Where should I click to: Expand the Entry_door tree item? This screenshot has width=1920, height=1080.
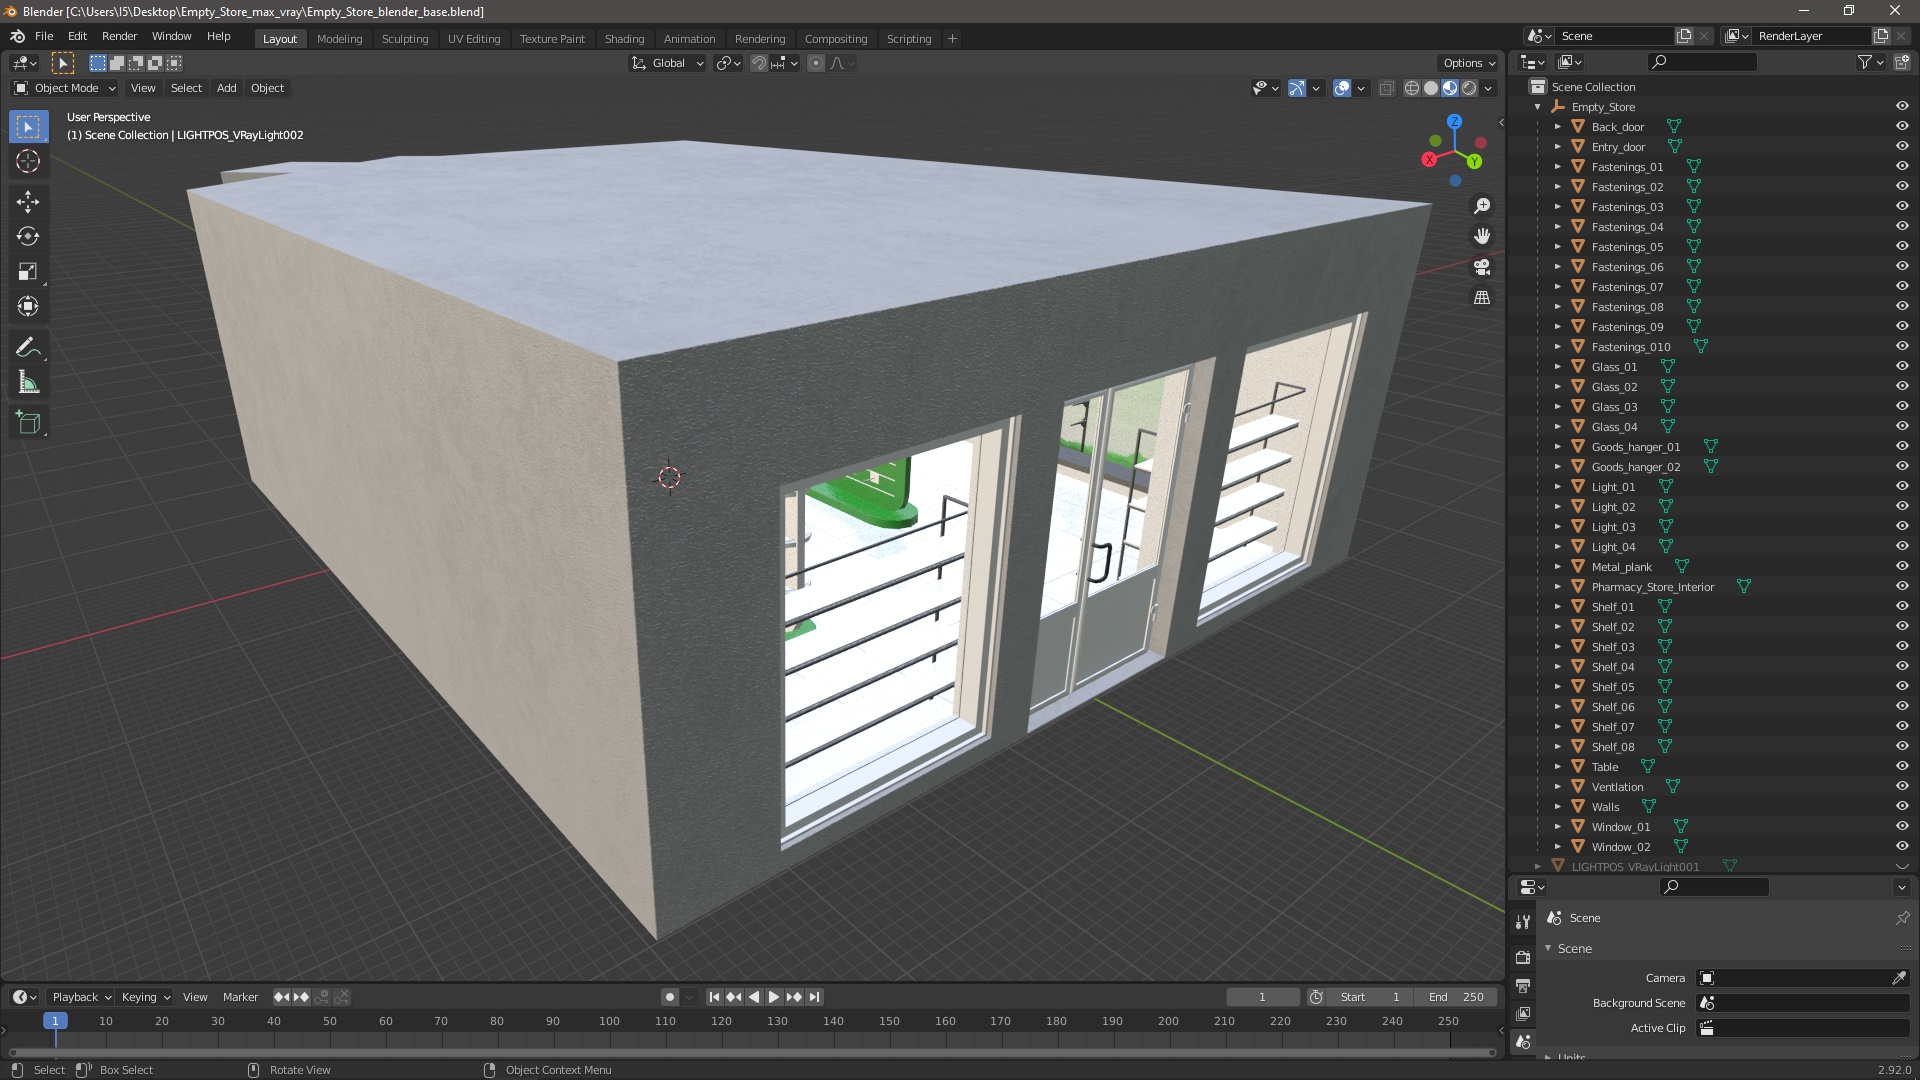point(1557,147)
